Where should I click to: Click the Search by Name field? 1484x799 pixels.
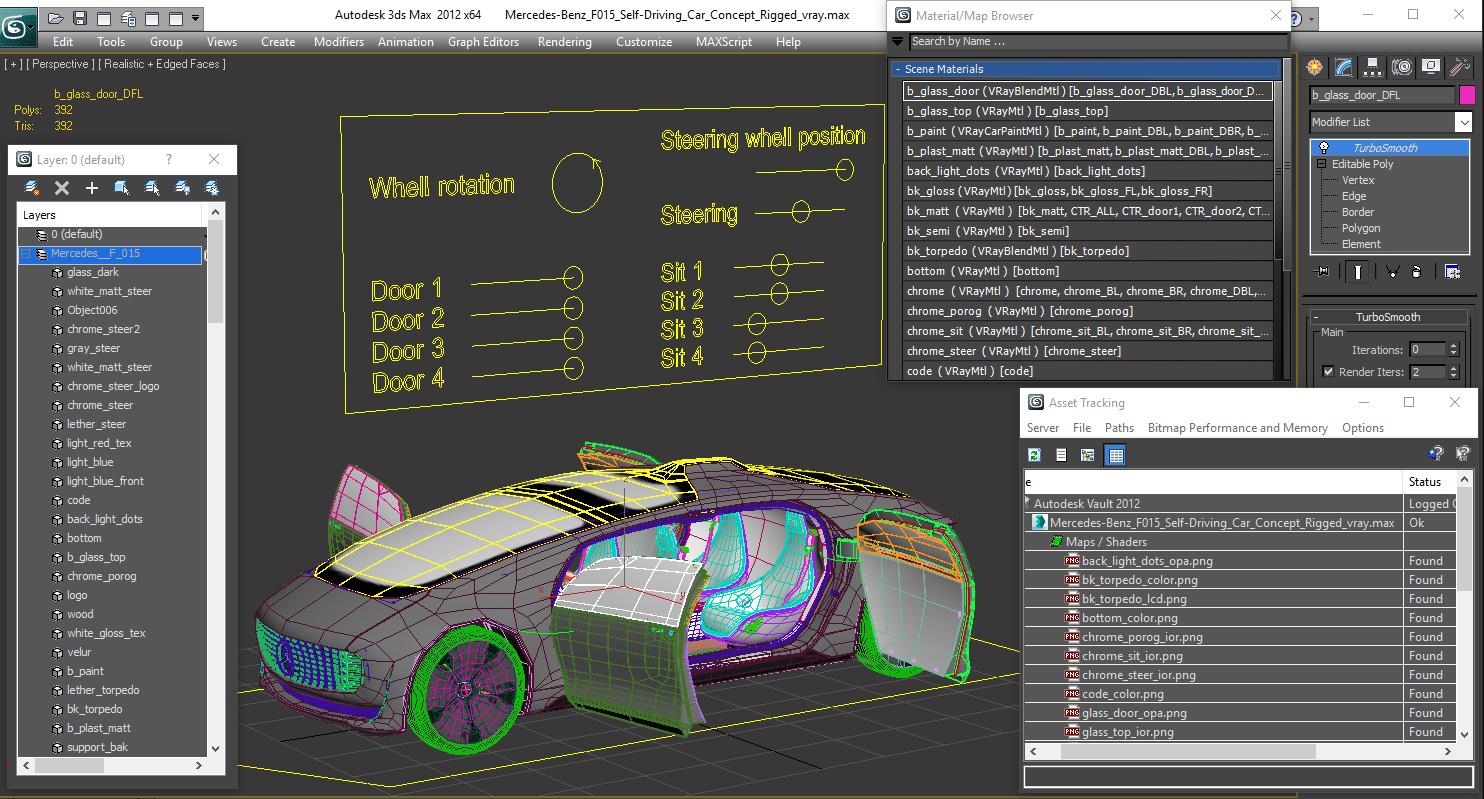pos(1098,42)
